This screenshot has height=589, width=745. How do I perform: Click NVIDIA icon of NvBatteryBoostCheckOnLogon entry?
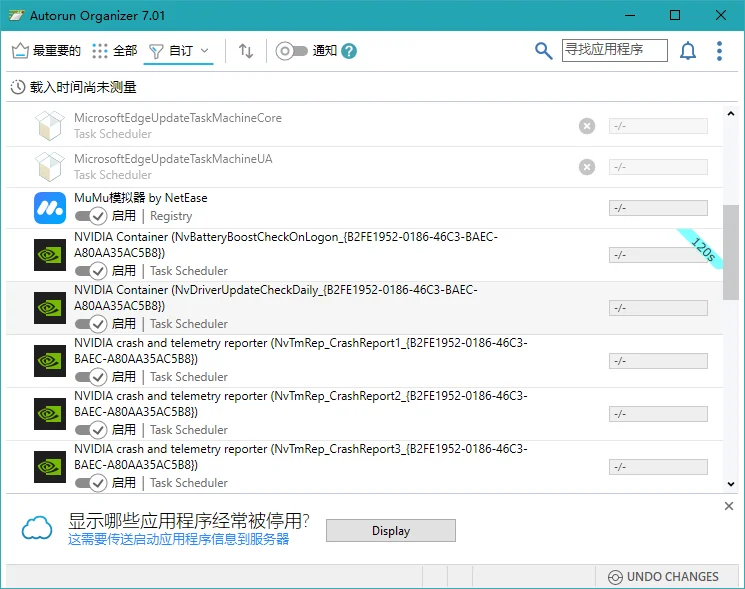point(50,255)
